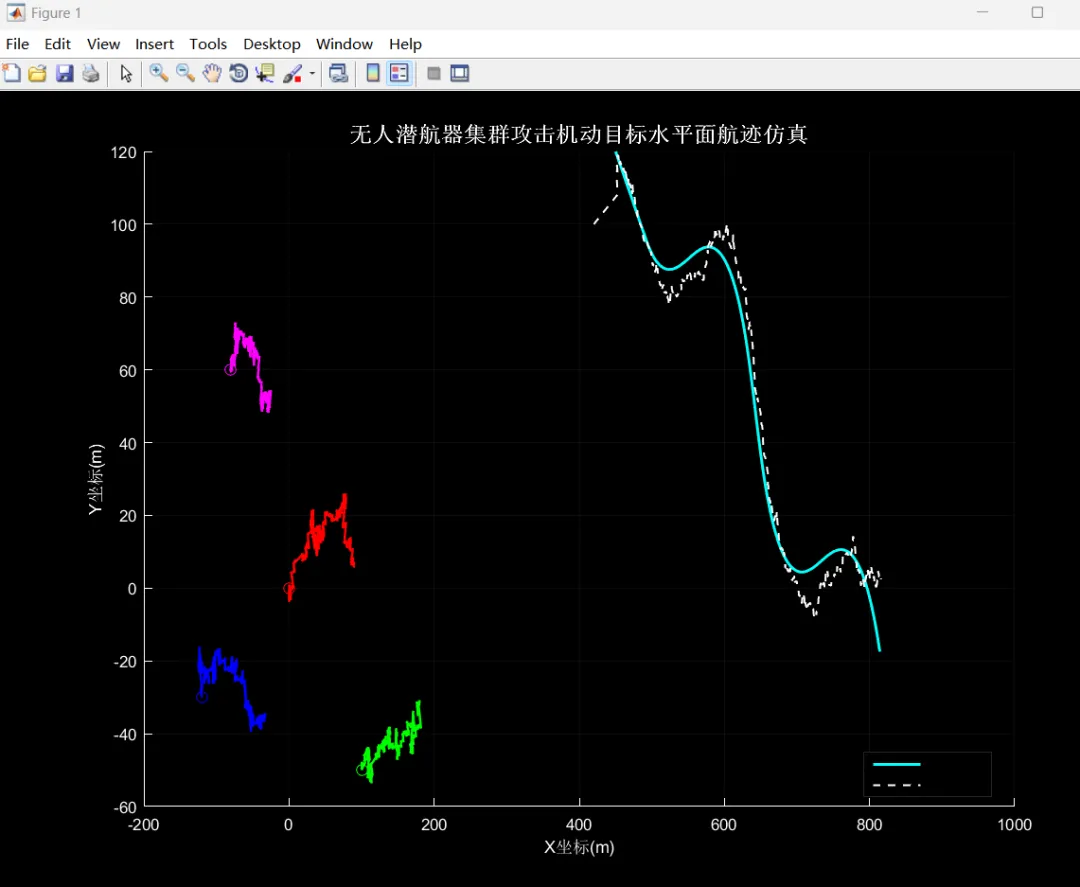Activate the Data Cursor tool
1080x887 pixels.
coord(265,73)
